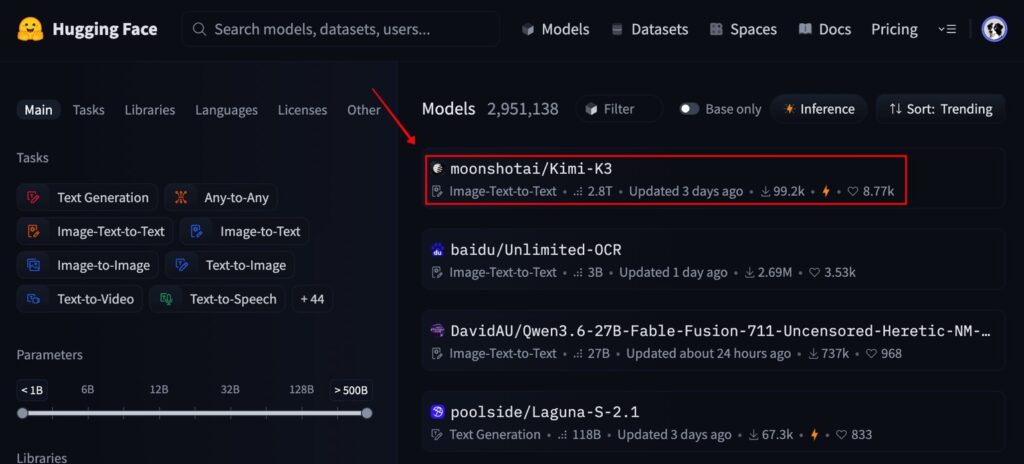1024x464 pixels.
Task: Open the Datasets menu item
Action: pyautogui.click(x=649, y=29)
